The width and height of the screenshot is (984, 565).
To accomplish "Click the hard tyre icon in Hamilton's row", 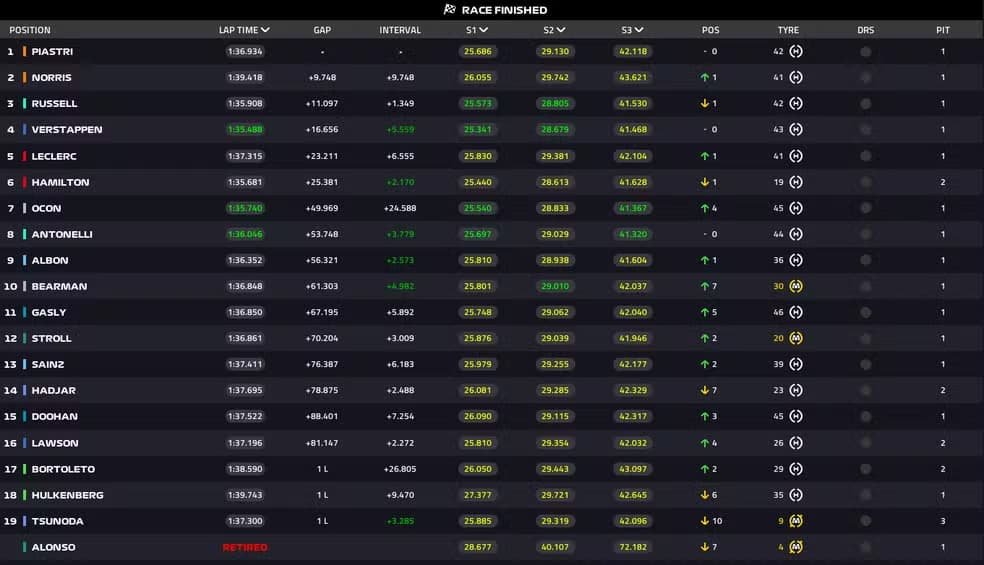I will pyautogui.click(x=796, y=182).
